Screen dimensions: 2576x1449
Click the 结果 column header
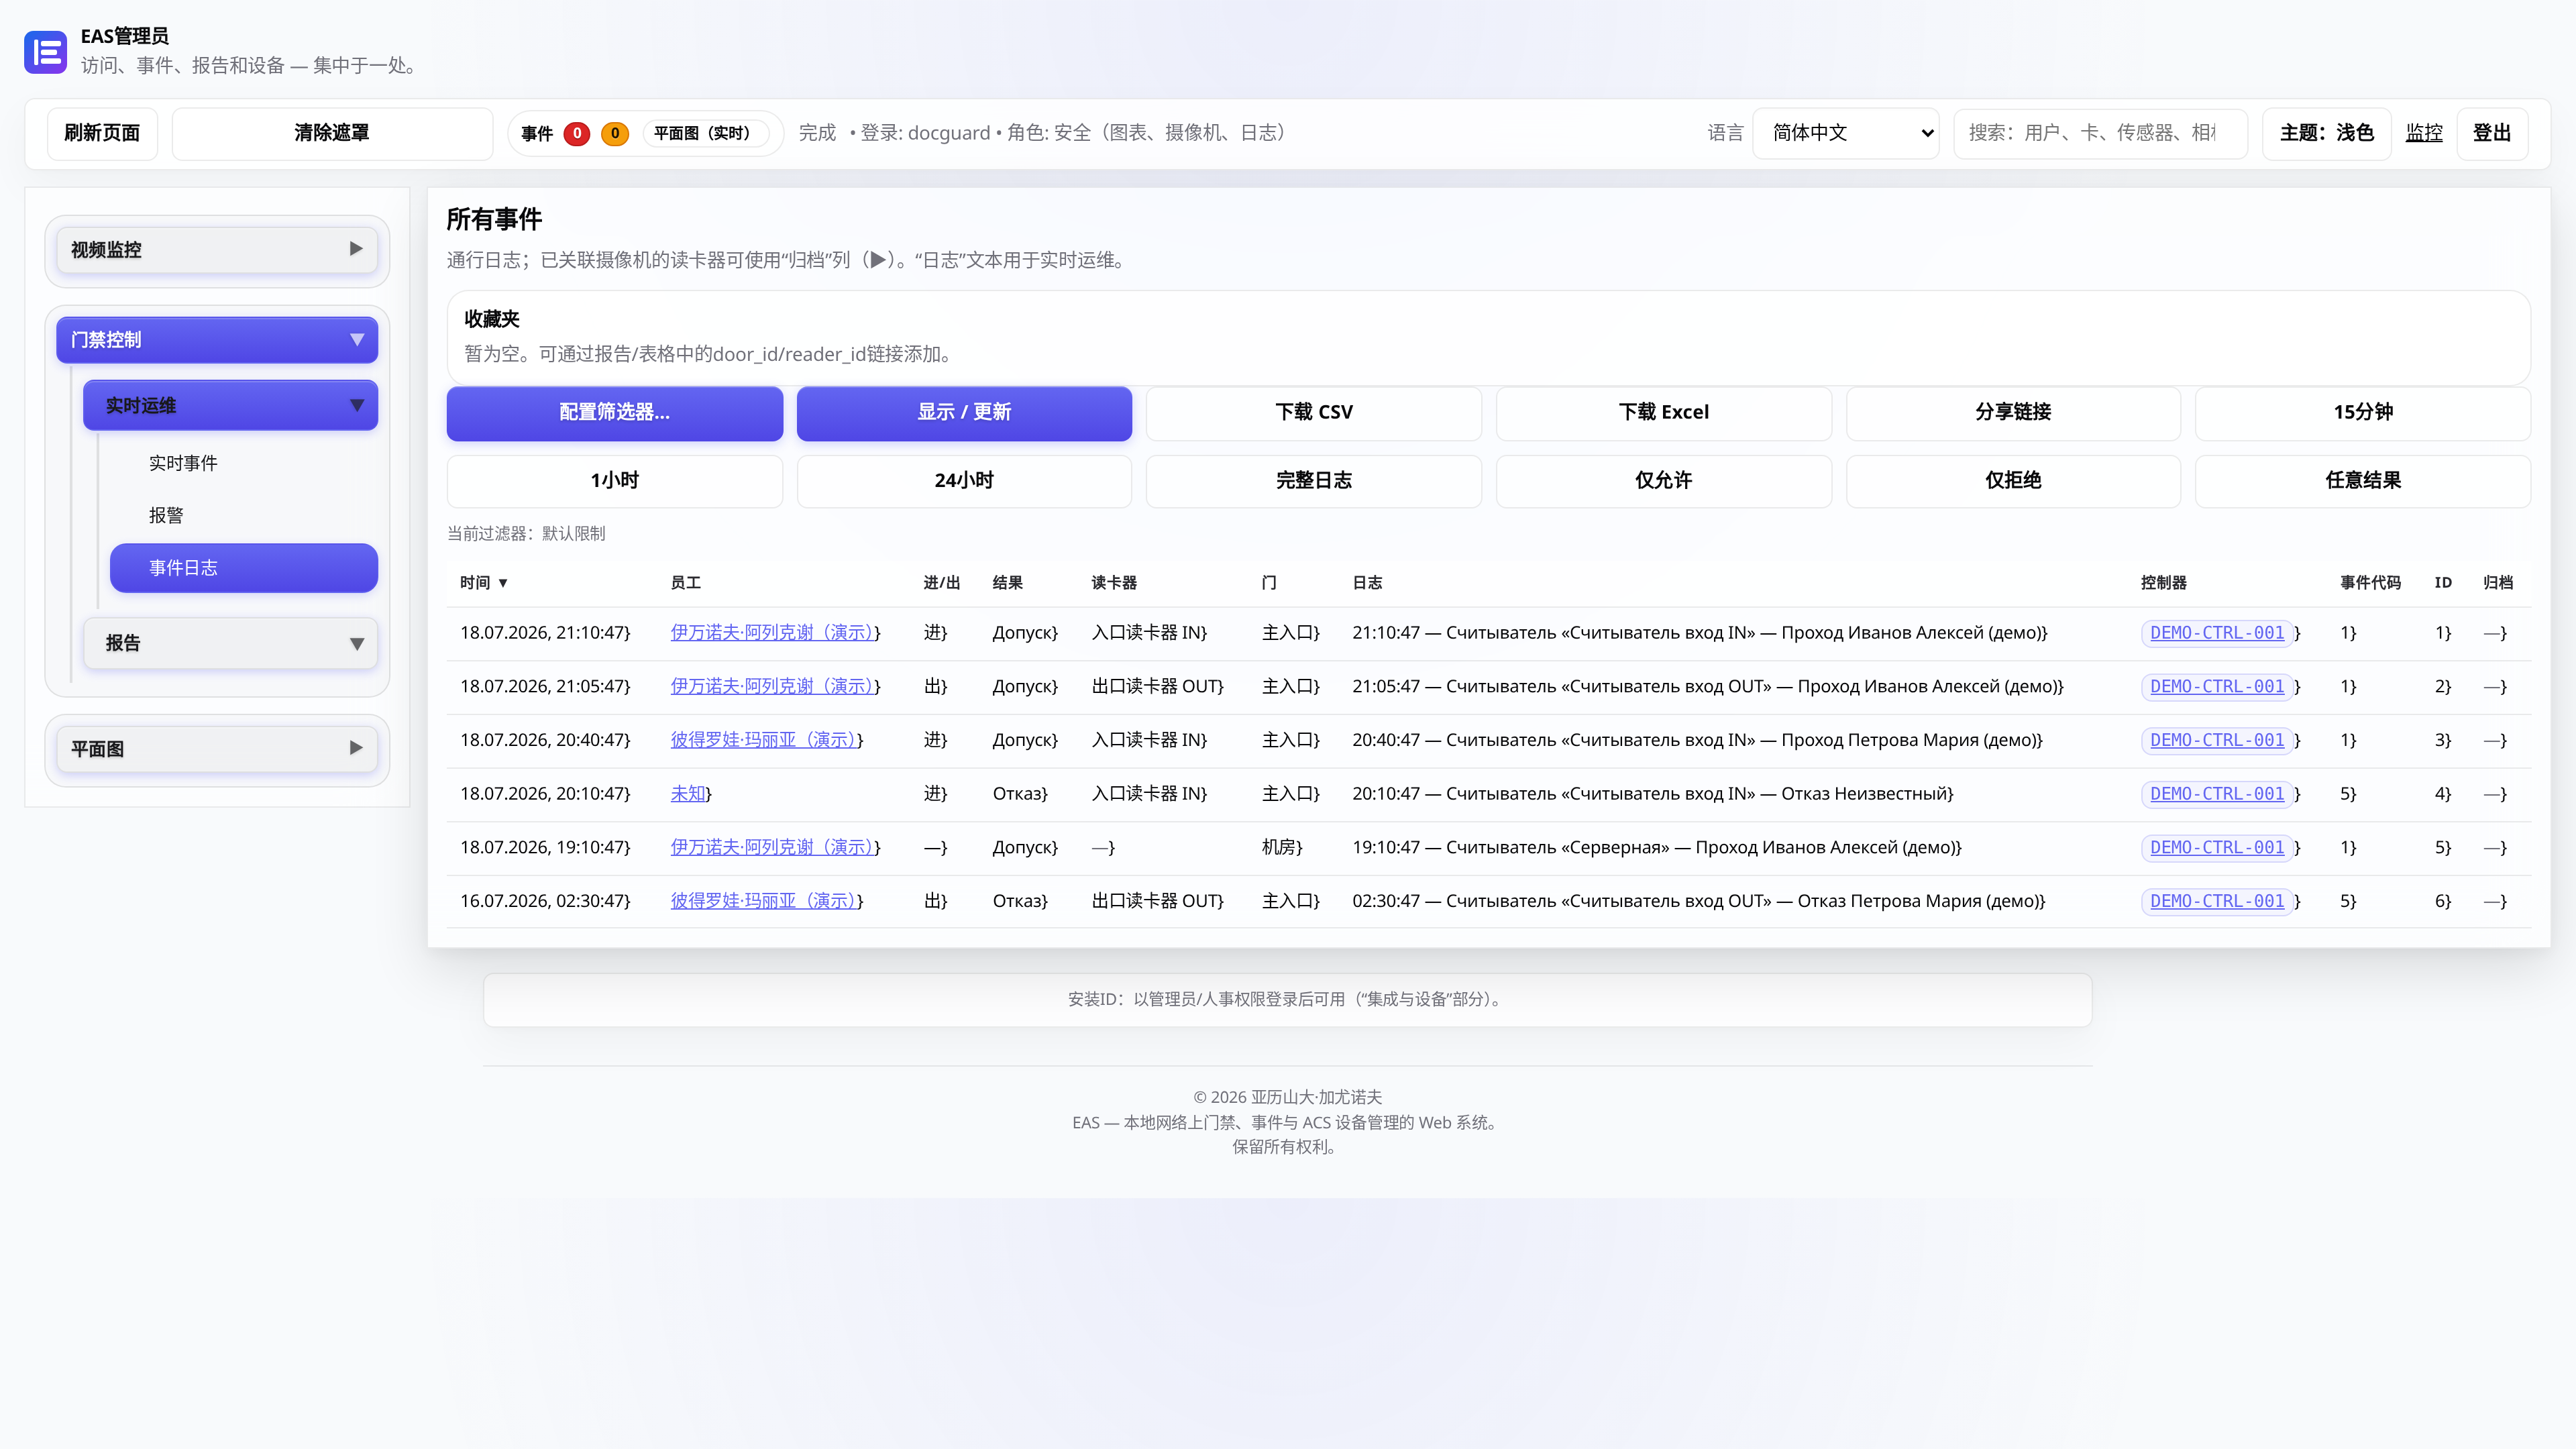(1007, 582)
